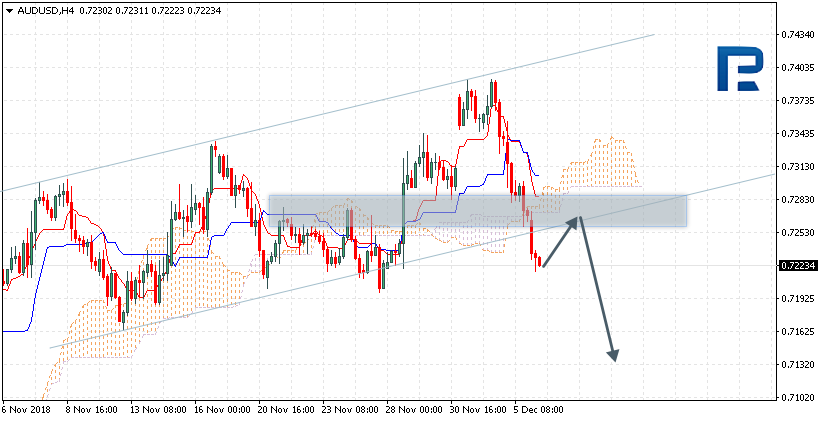
Task: Click price level 0.71925 on the axis
Action: tap(798, 299)
